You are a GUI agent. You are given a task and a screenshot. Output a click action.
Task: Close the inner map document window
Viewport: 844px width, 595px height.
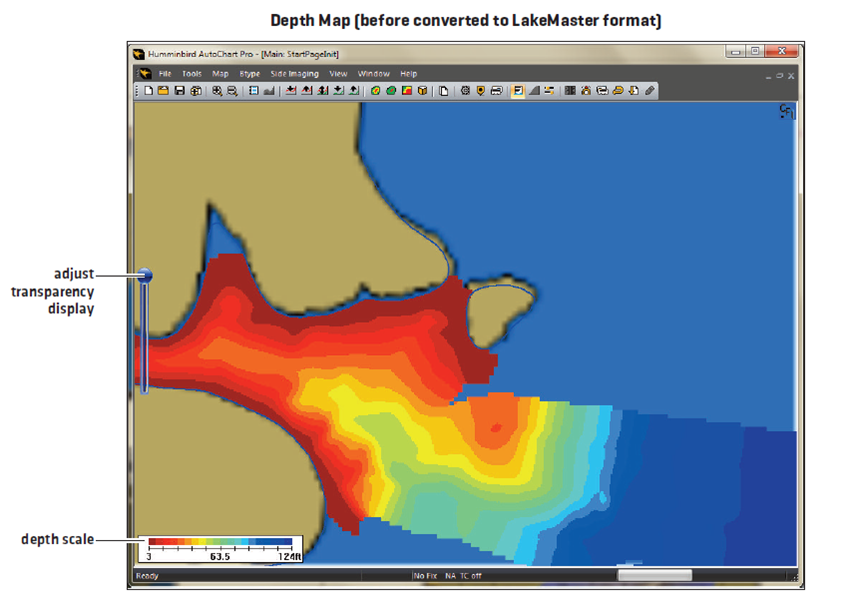(791, 76)
